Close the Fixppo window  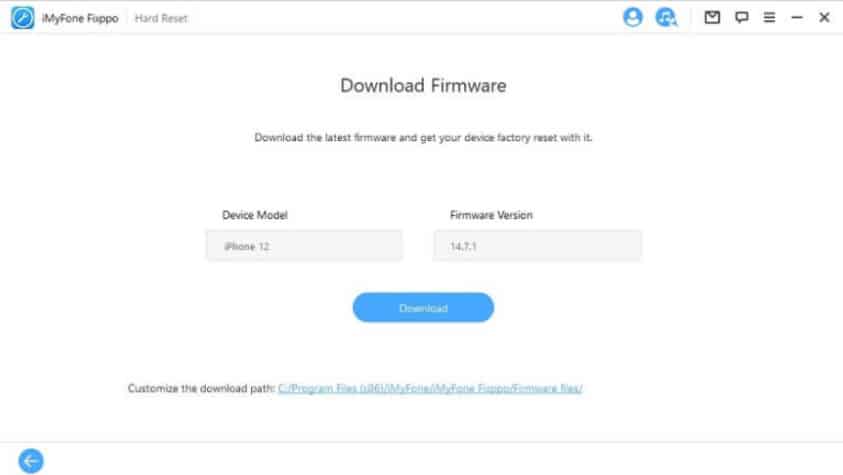coord(824,17)
